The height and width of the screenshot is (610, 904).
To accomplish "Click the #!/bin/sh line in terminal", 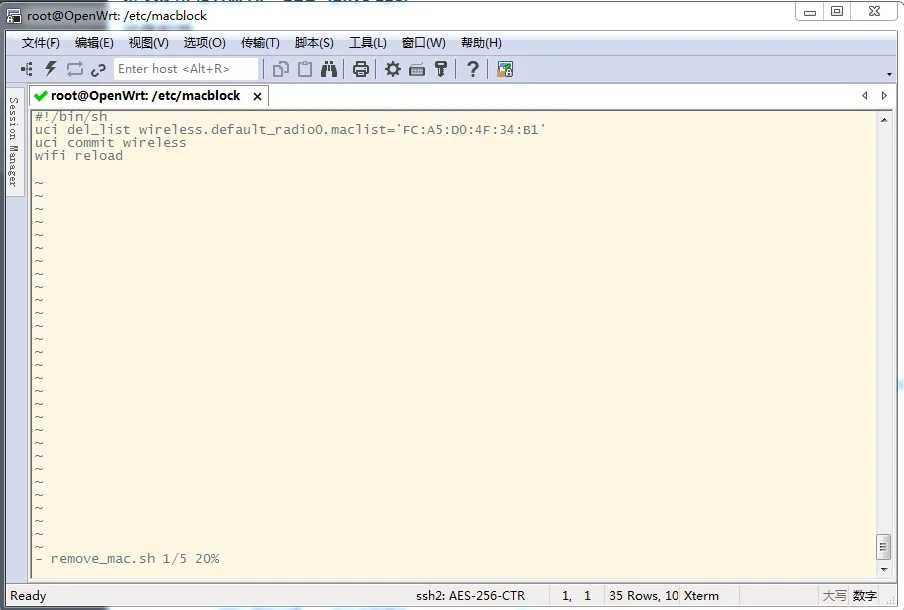I will pyautogui.click(x=71, y=116).
